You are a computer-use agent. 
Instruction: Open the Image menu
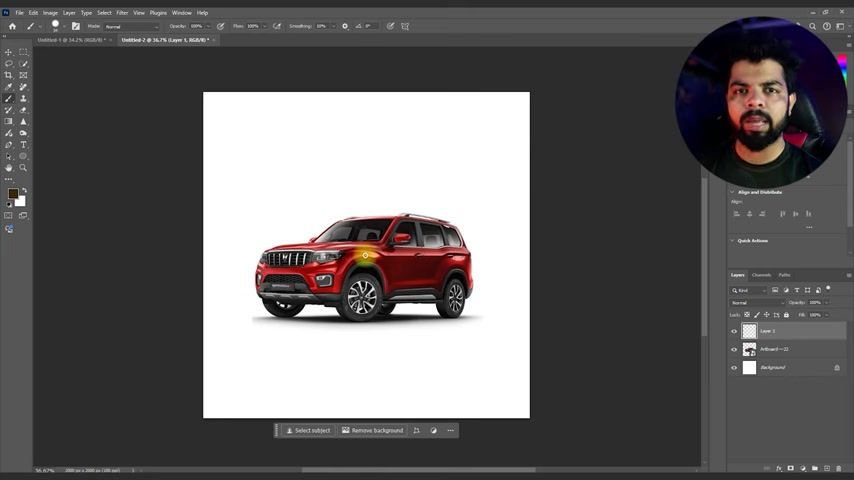pyautogui.click(x=50, y=13)
